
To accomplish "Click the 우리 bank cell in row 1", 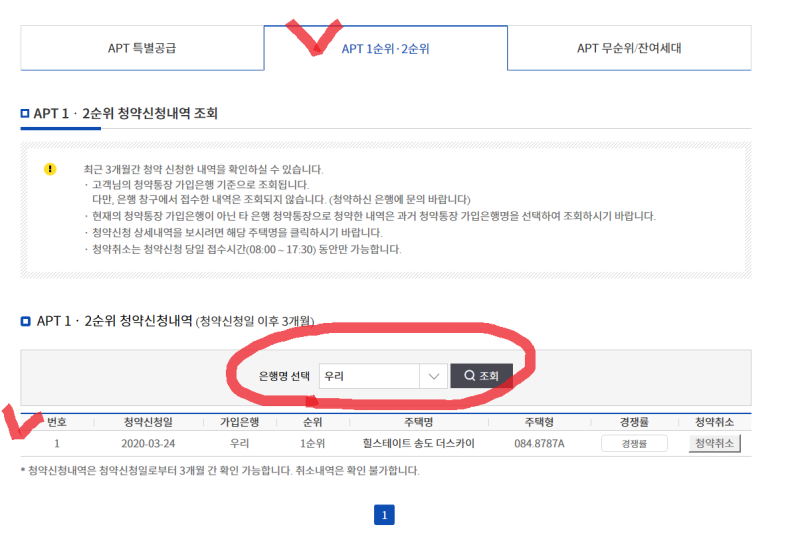I will [239, 443].
